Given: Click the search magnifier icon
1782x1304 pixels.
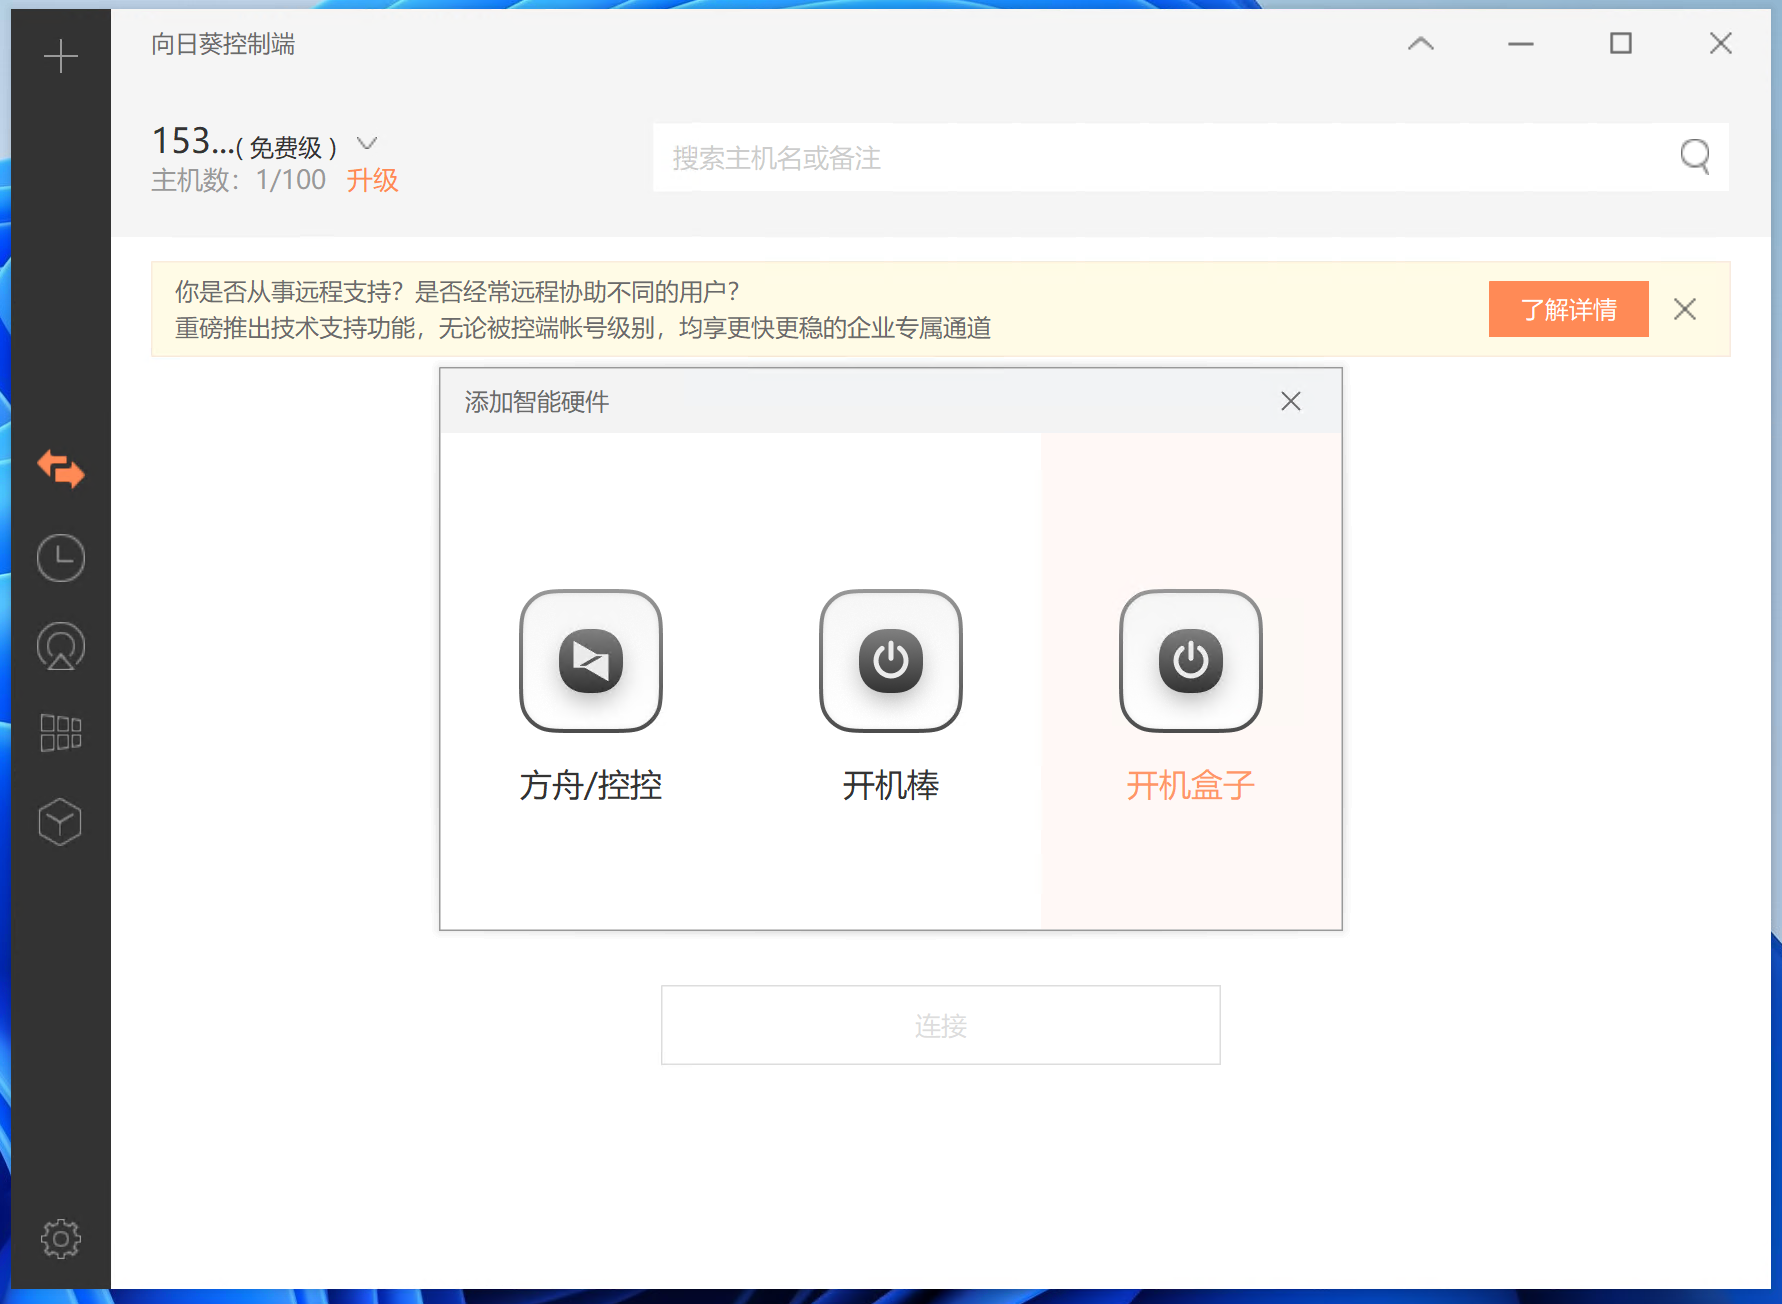Looking at the screenshot, I should [x=1695, y=157].
